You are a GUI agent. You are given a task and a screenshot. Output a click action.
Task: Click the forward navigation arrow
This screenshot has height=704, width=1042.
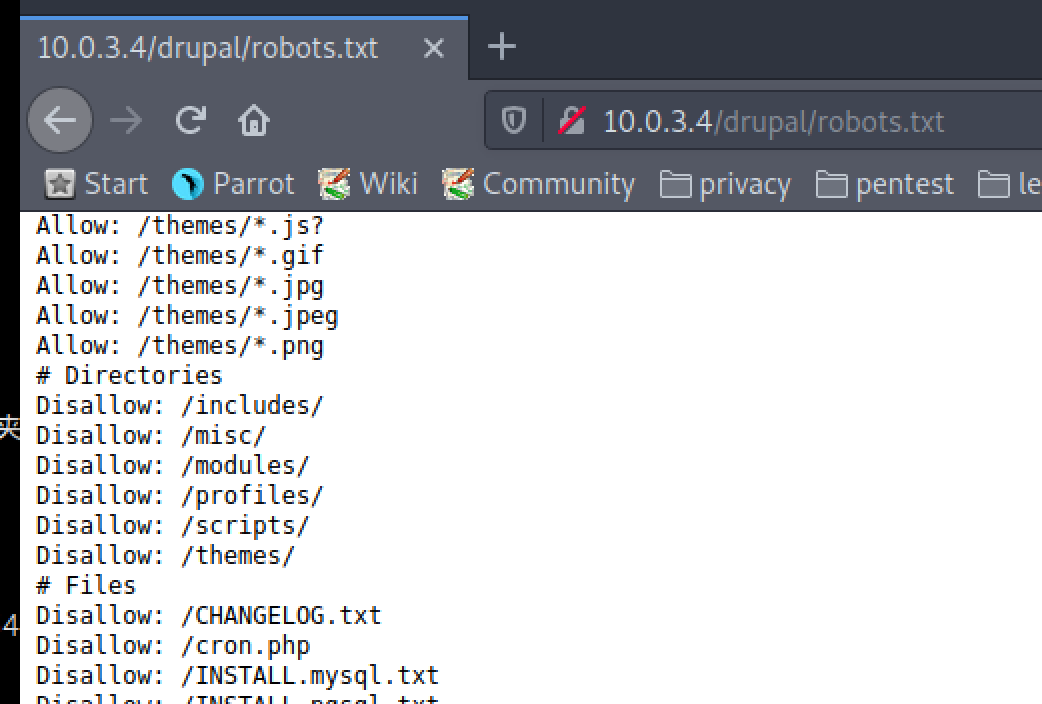click(x=126, y=121)
